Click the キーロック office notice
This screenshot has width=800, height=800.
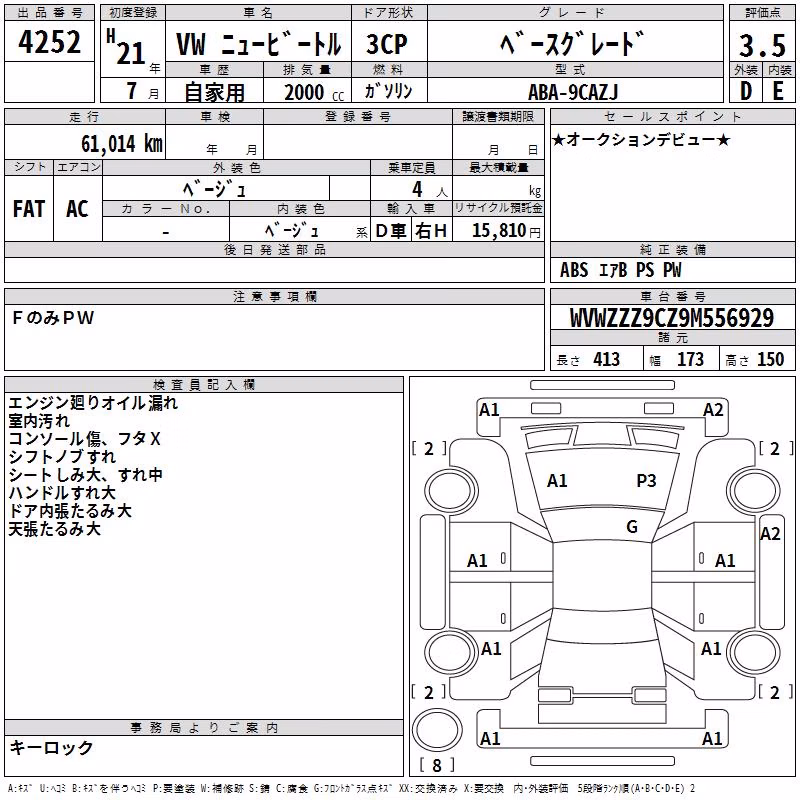(51, 747)
